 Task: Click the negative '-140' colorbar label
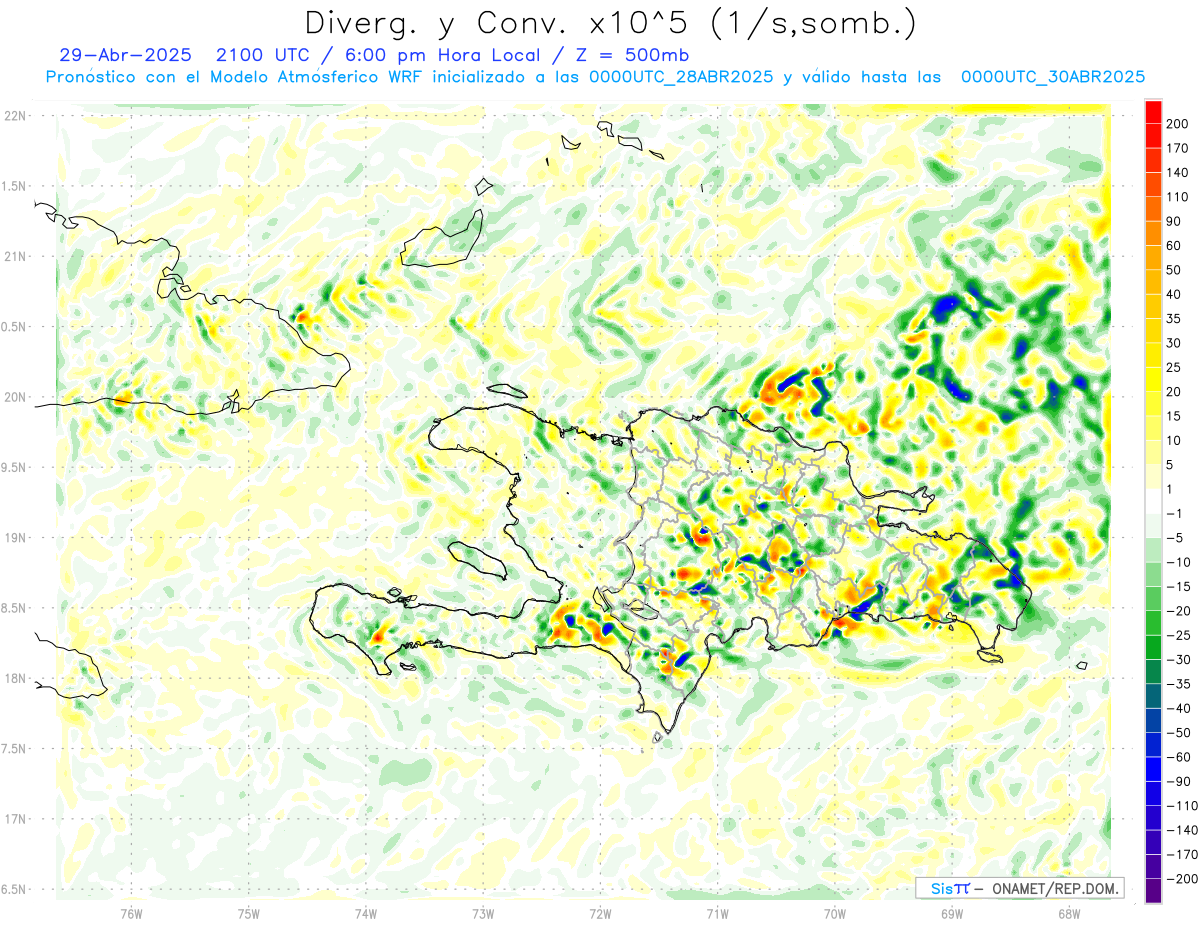1181,830
